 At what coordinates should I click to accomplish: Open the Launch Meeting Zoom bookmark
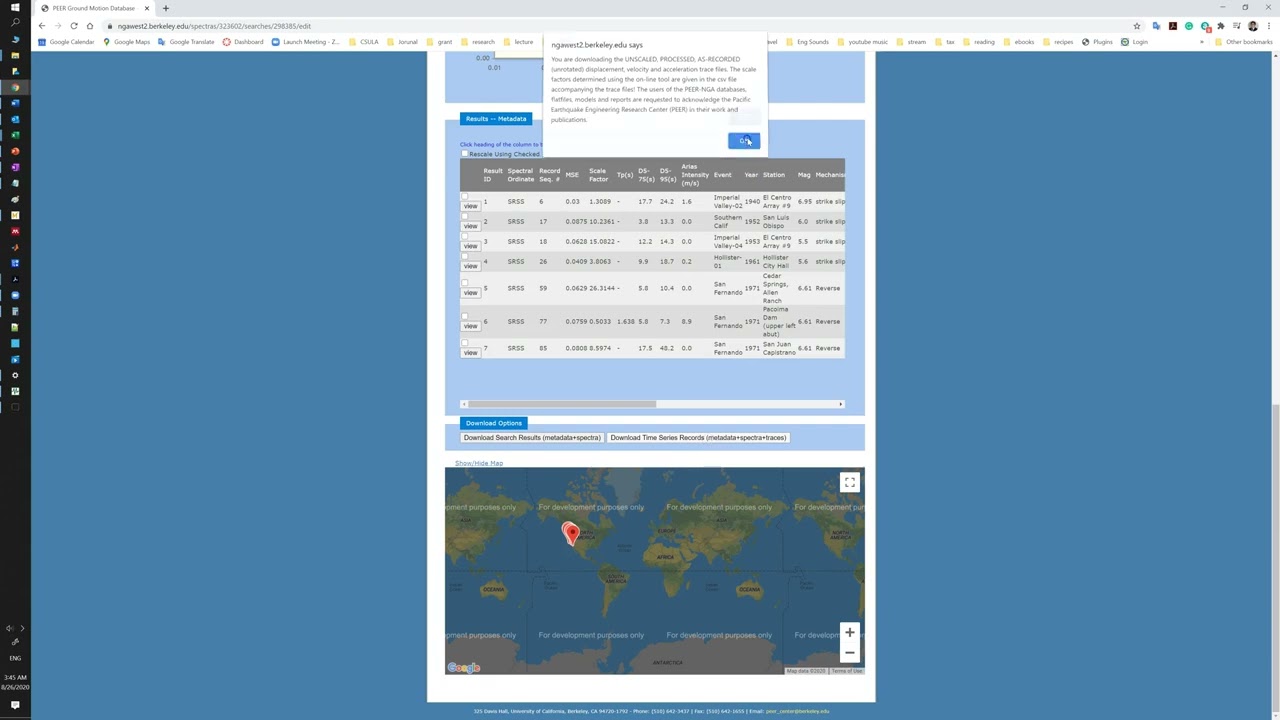(x=305, y=42)
